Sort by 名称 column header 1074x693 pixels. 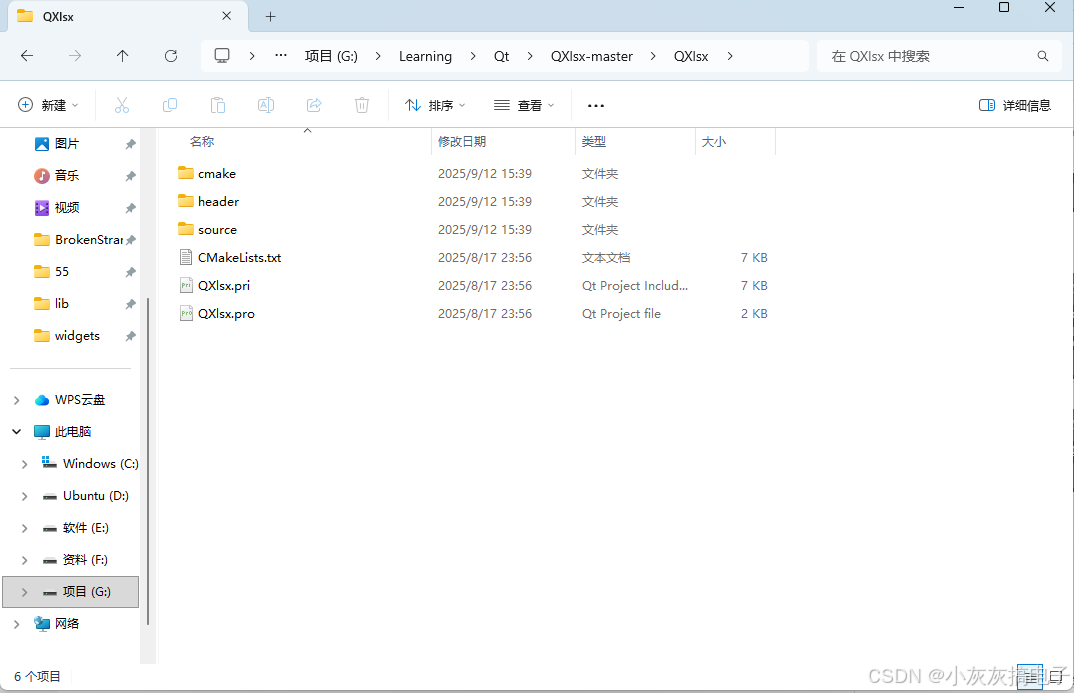coord(202,142)
